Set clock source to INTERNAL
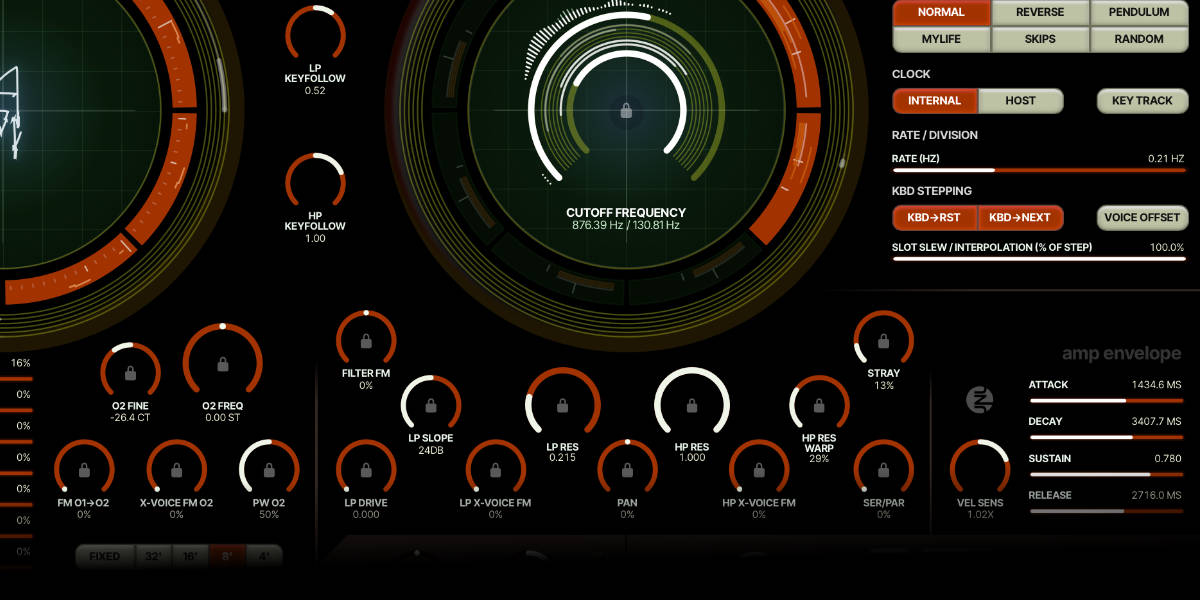 pyautogui.click(x=935, y=101)
